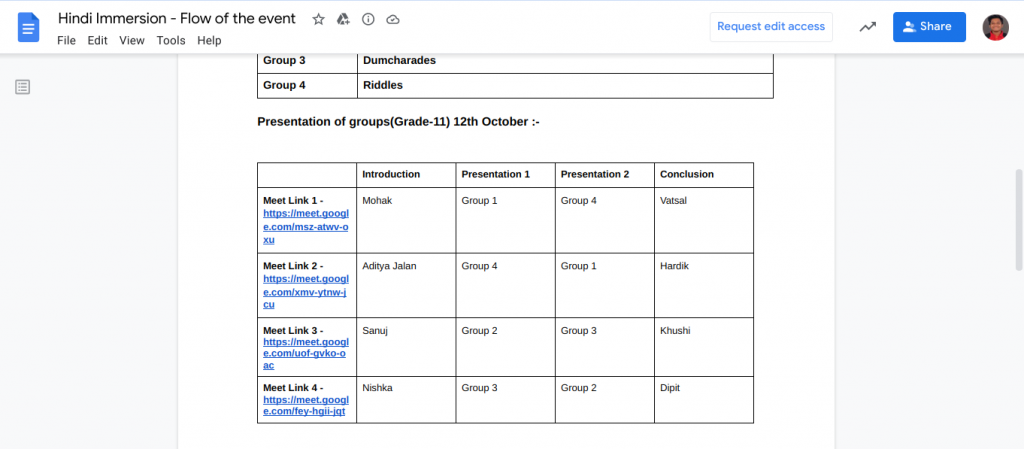Open the Help menu
Viewport: 1024px width, 449px height.
click(x=209, y=40)
